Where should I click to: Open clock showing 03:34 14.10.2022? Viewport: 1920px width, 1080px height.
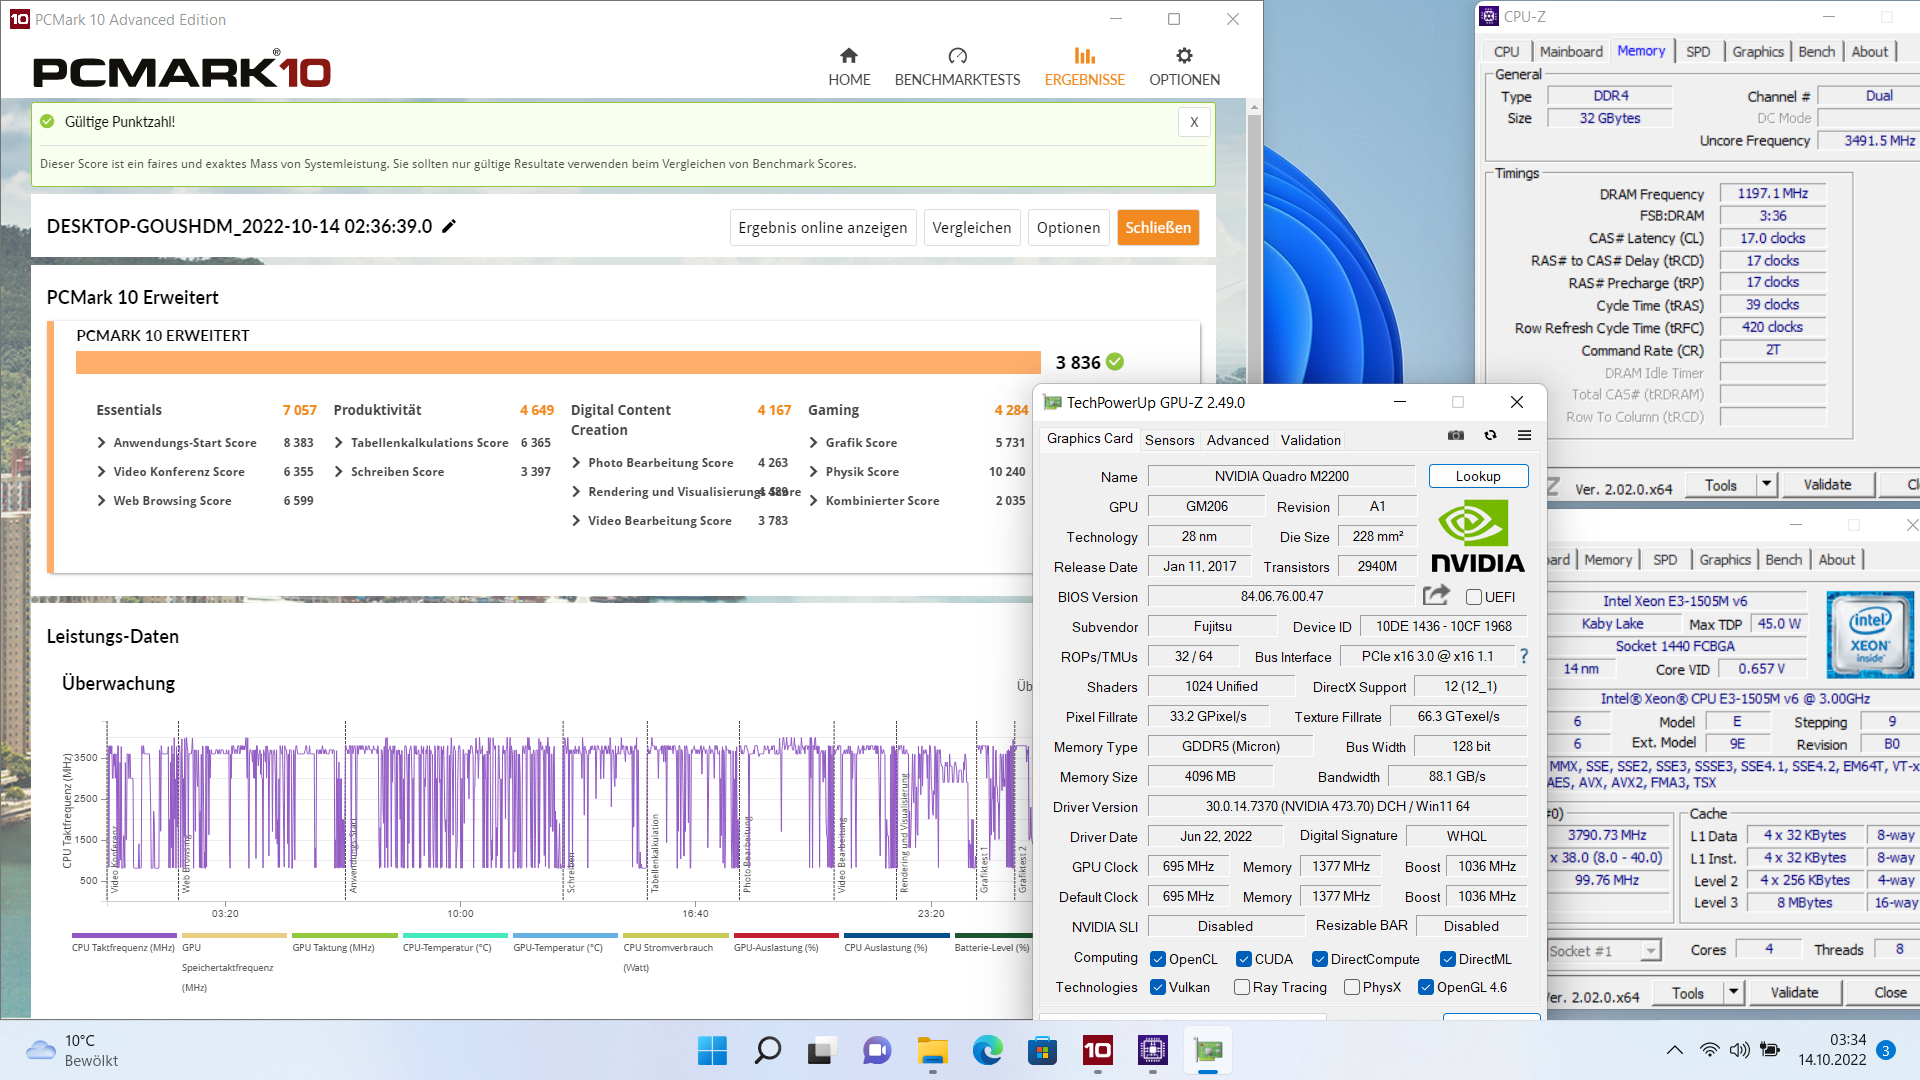click(x=1832, y=1050)
